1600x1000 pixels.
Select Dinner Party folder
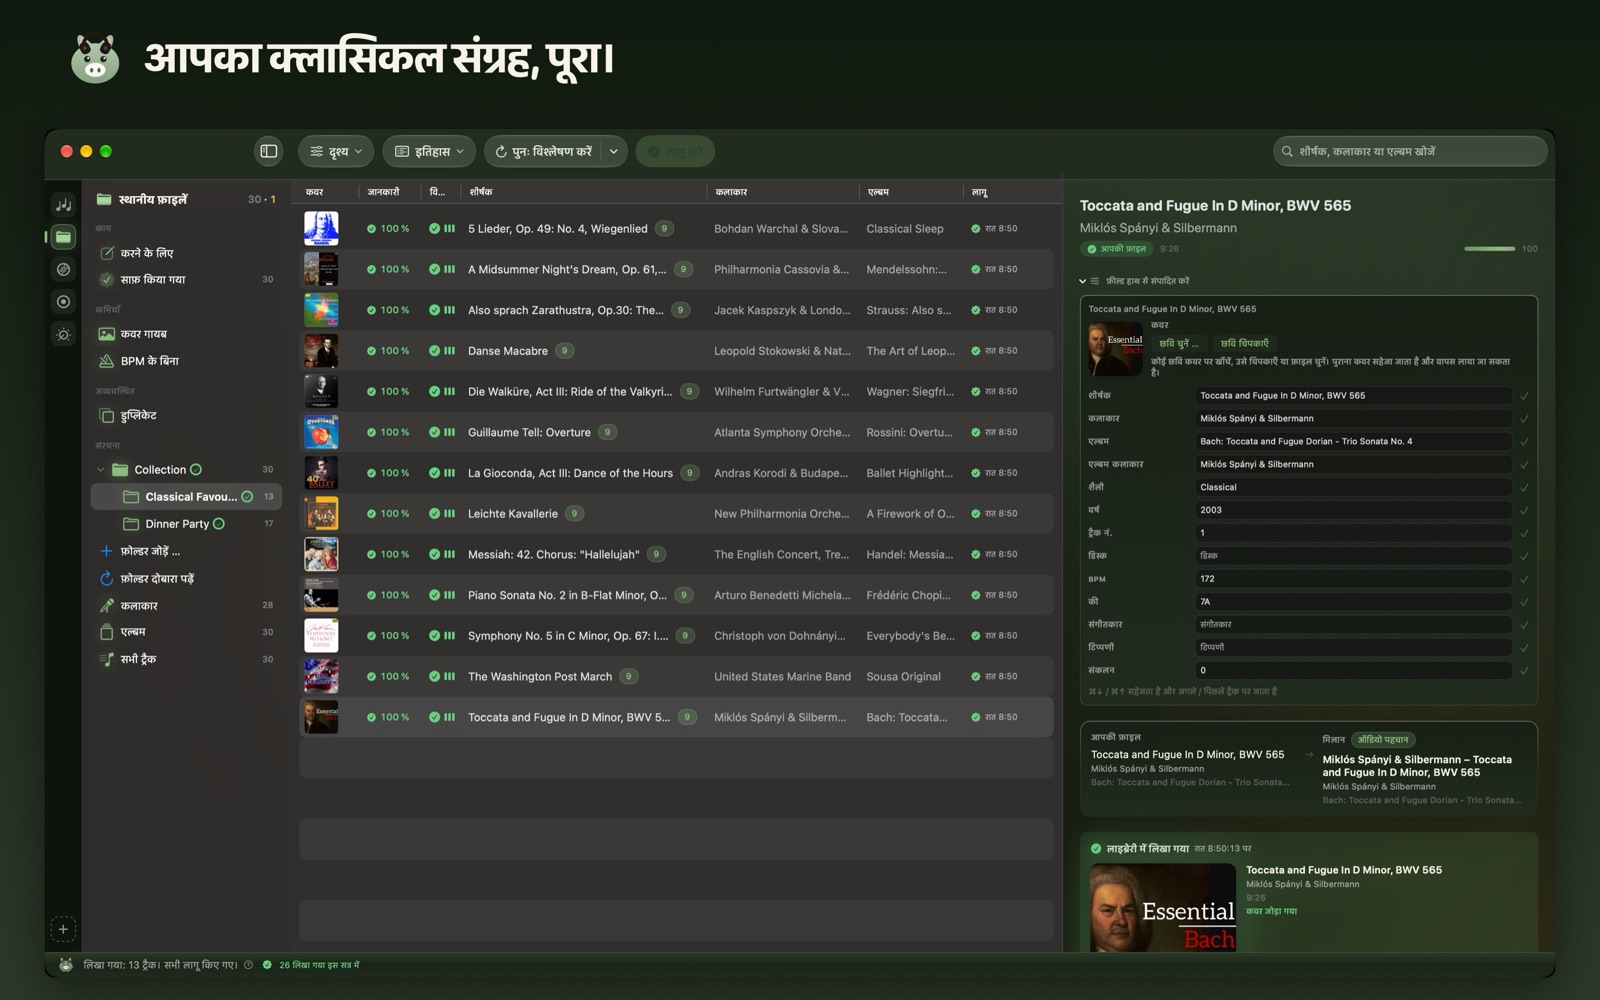tap(186, 524)
